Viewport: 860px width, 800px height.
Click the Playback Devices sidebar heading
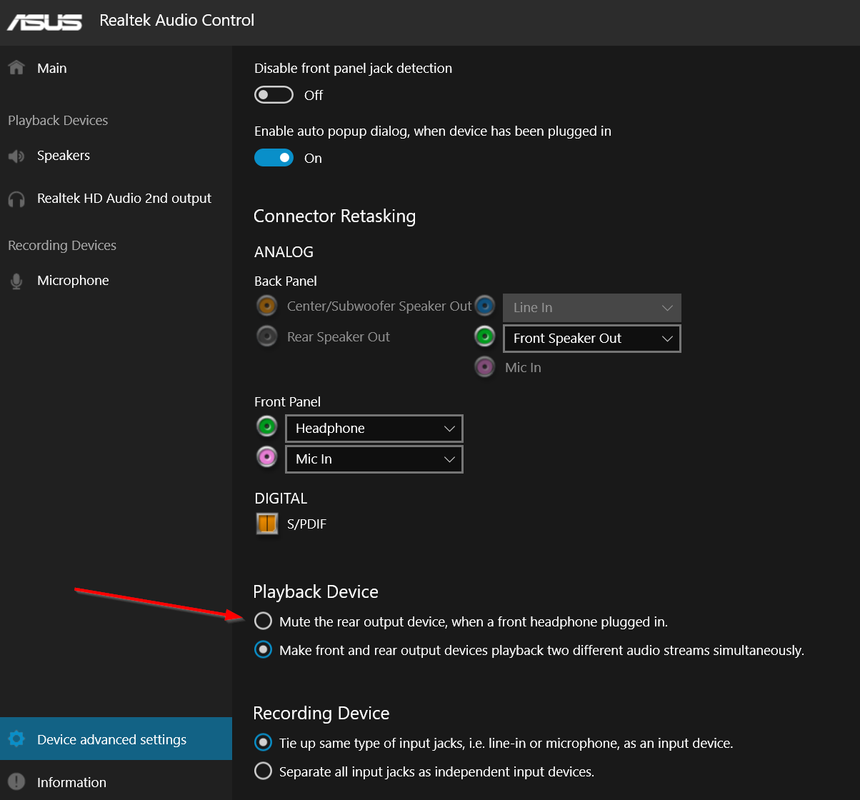[x=58, y=121]
